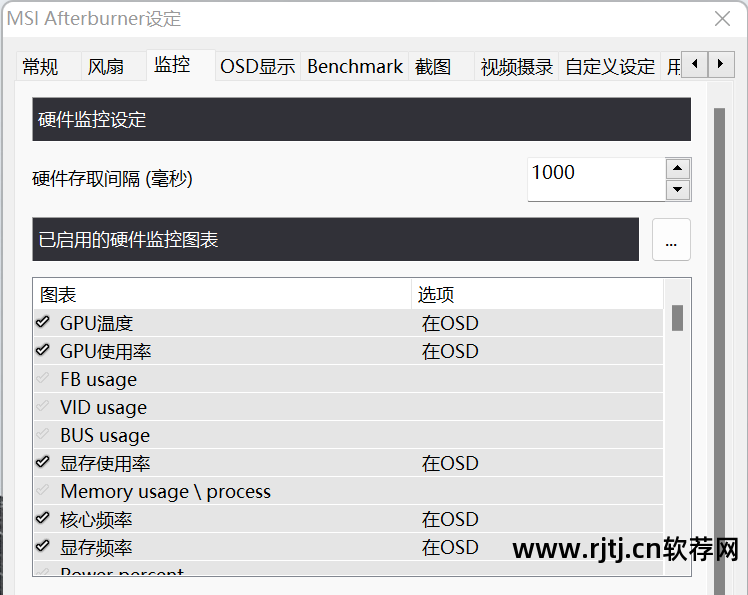Select the BUS usage row label
748x595 pixels.
point(105,436)
